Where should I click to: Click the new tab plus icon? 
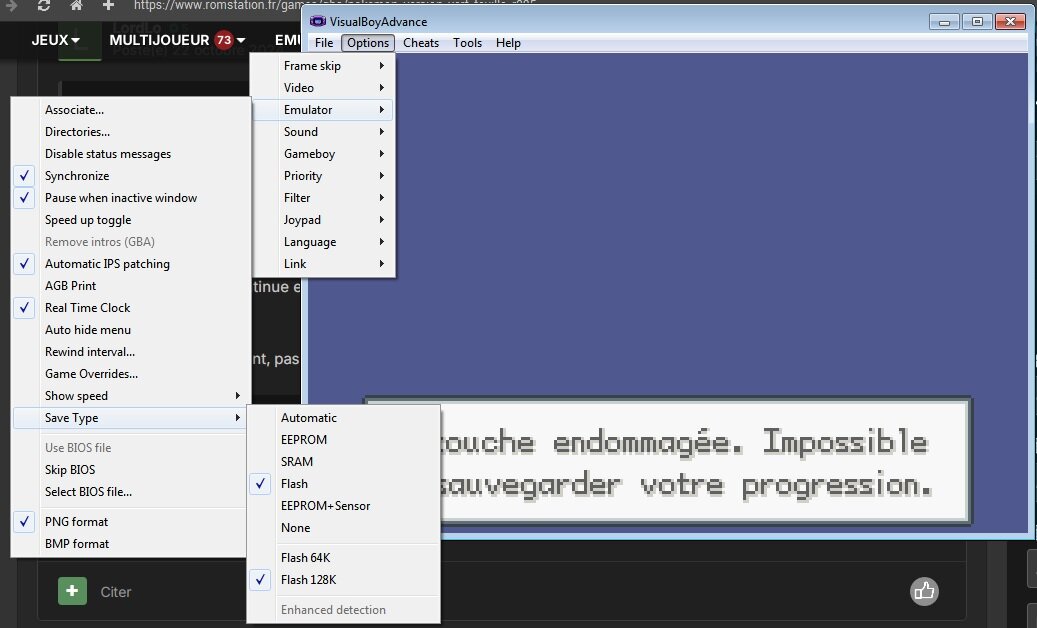108,6
